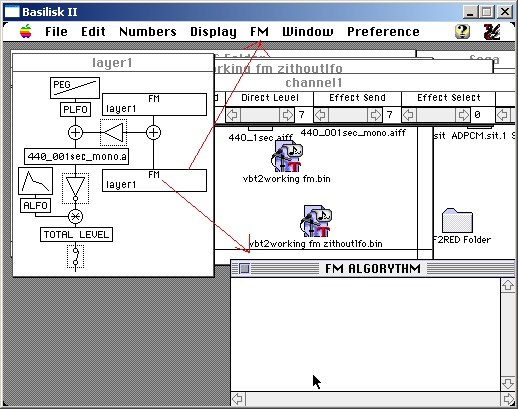Select the lower FM layer1 block
Image resolution: width=518 pixels, height=409 pixels.
[x=154, y=180]
